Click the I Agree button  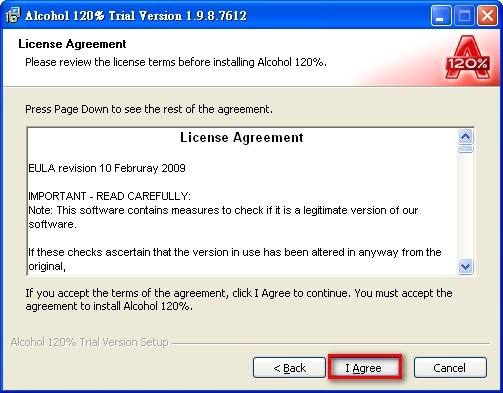[365, 368]
